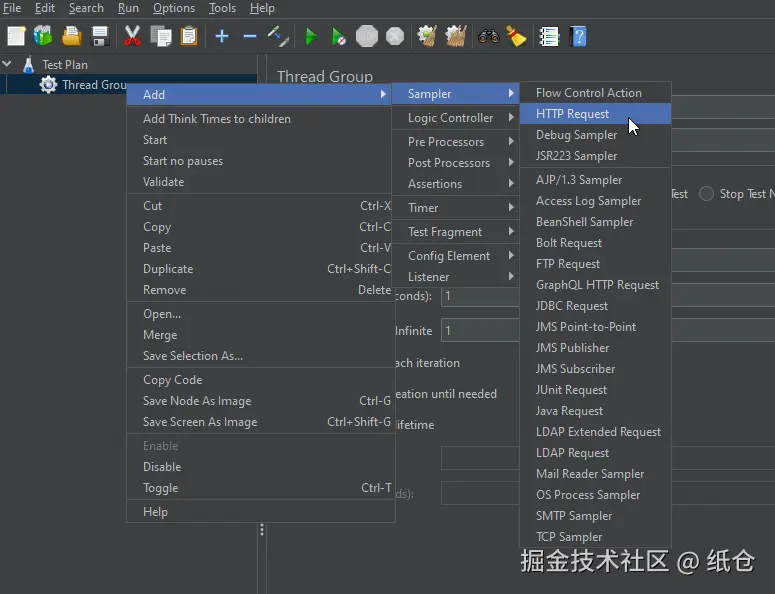The height and width of the screenshot is (594, 775).
Task: Select Duplicate in context menu
Action: click(260, 269)
